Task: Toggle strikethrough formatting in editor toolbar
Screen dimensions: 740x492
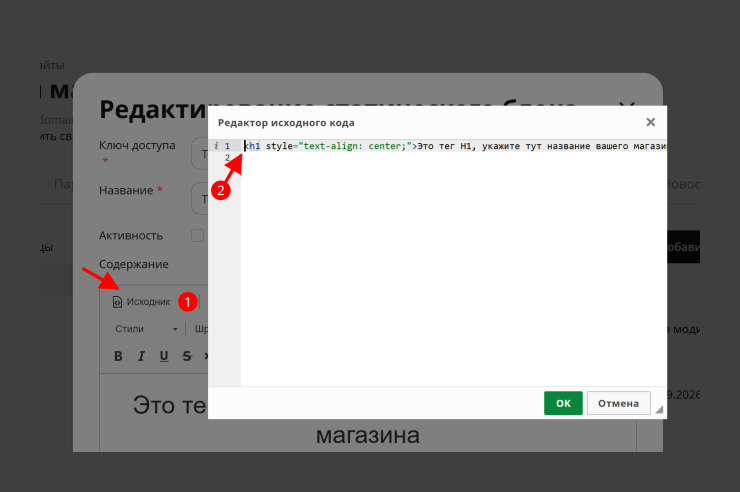Action: (x=187, y=356)
